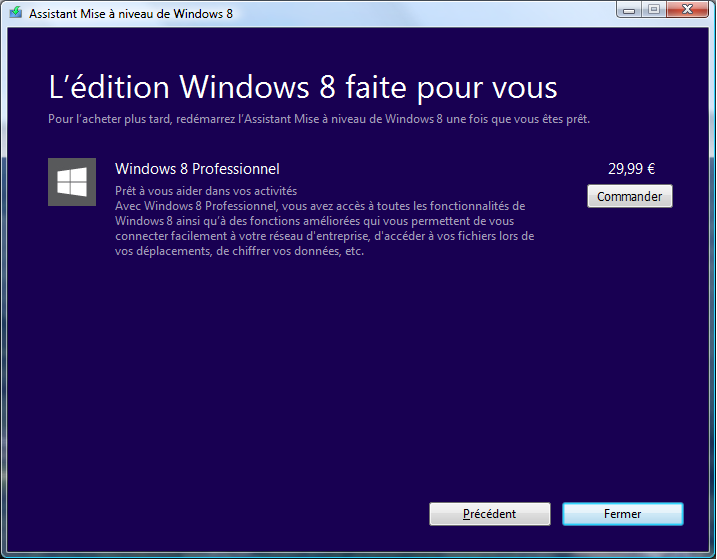Viewport: 717px width, 560px height.
Task: Click the Assistant app icon in title bar
Action: point(15,13)
